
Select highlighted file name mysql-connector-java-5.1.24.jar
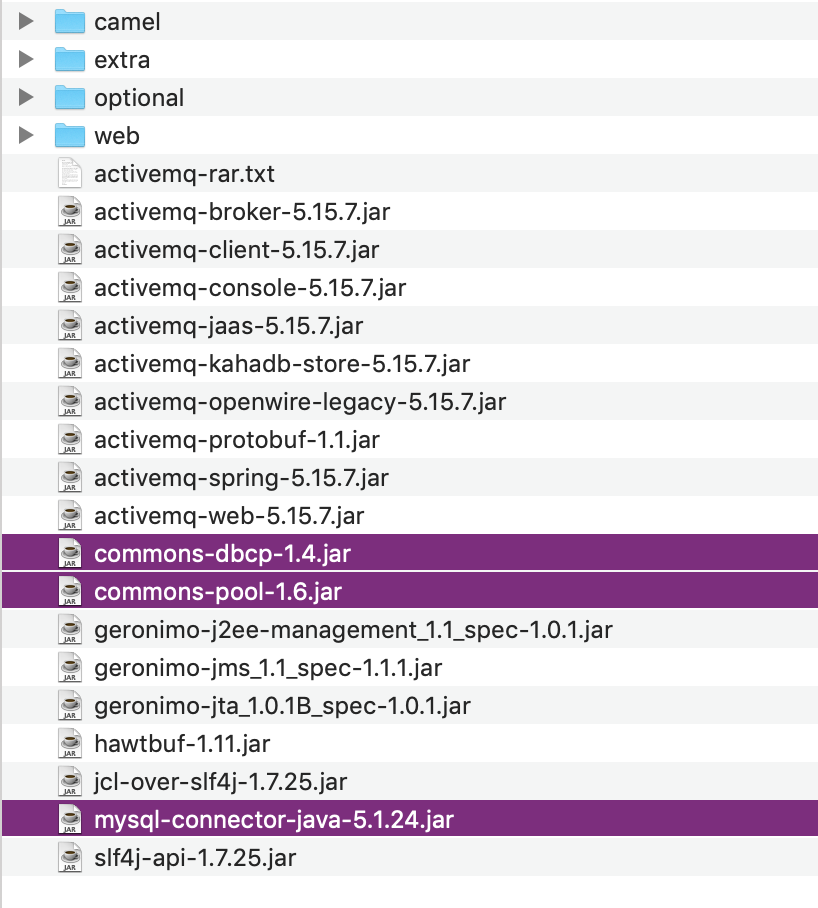[274, 821]
